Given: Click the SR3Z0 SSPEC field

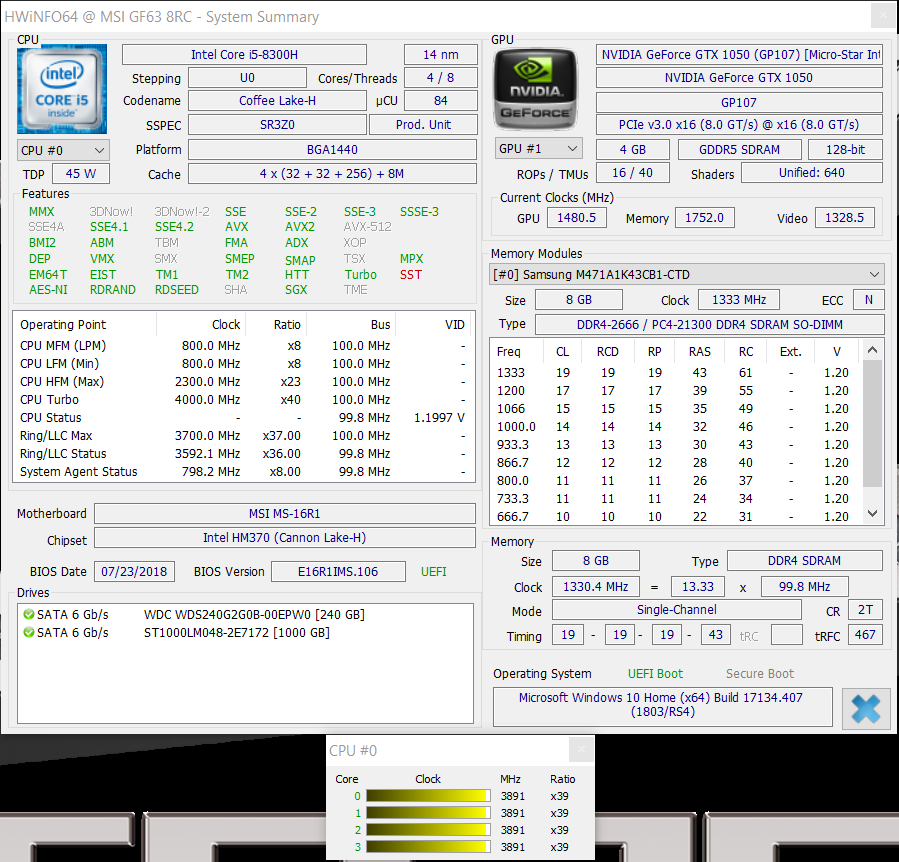Looking at the screenshot, I should point(277,124).
